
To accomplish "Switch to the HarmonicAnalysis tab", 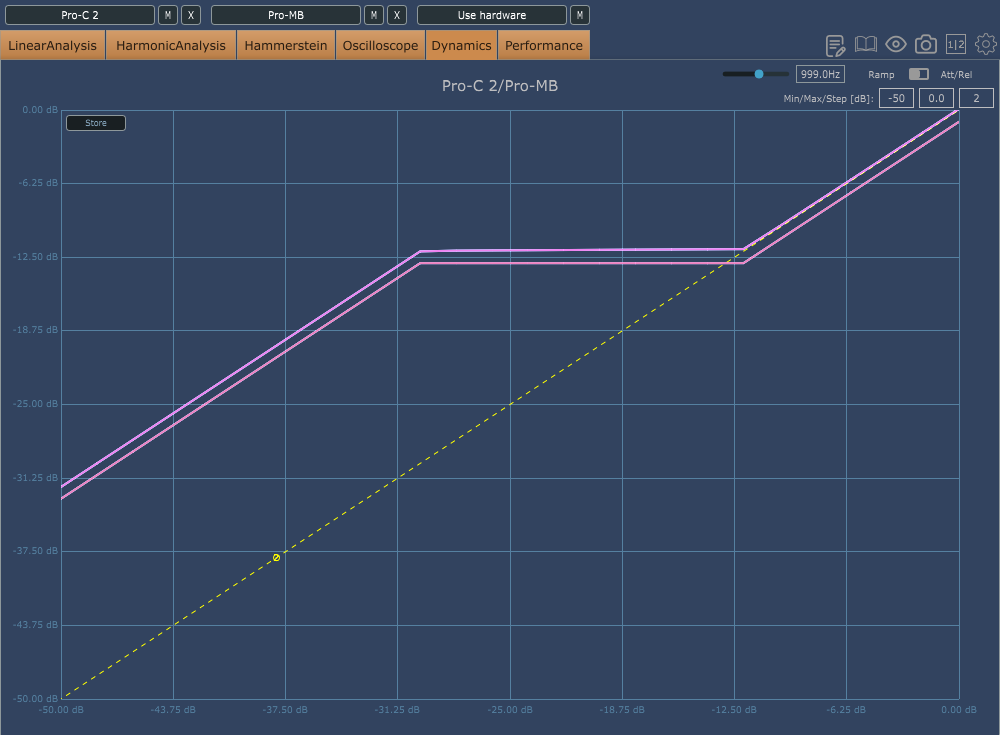I will (171, 45).
